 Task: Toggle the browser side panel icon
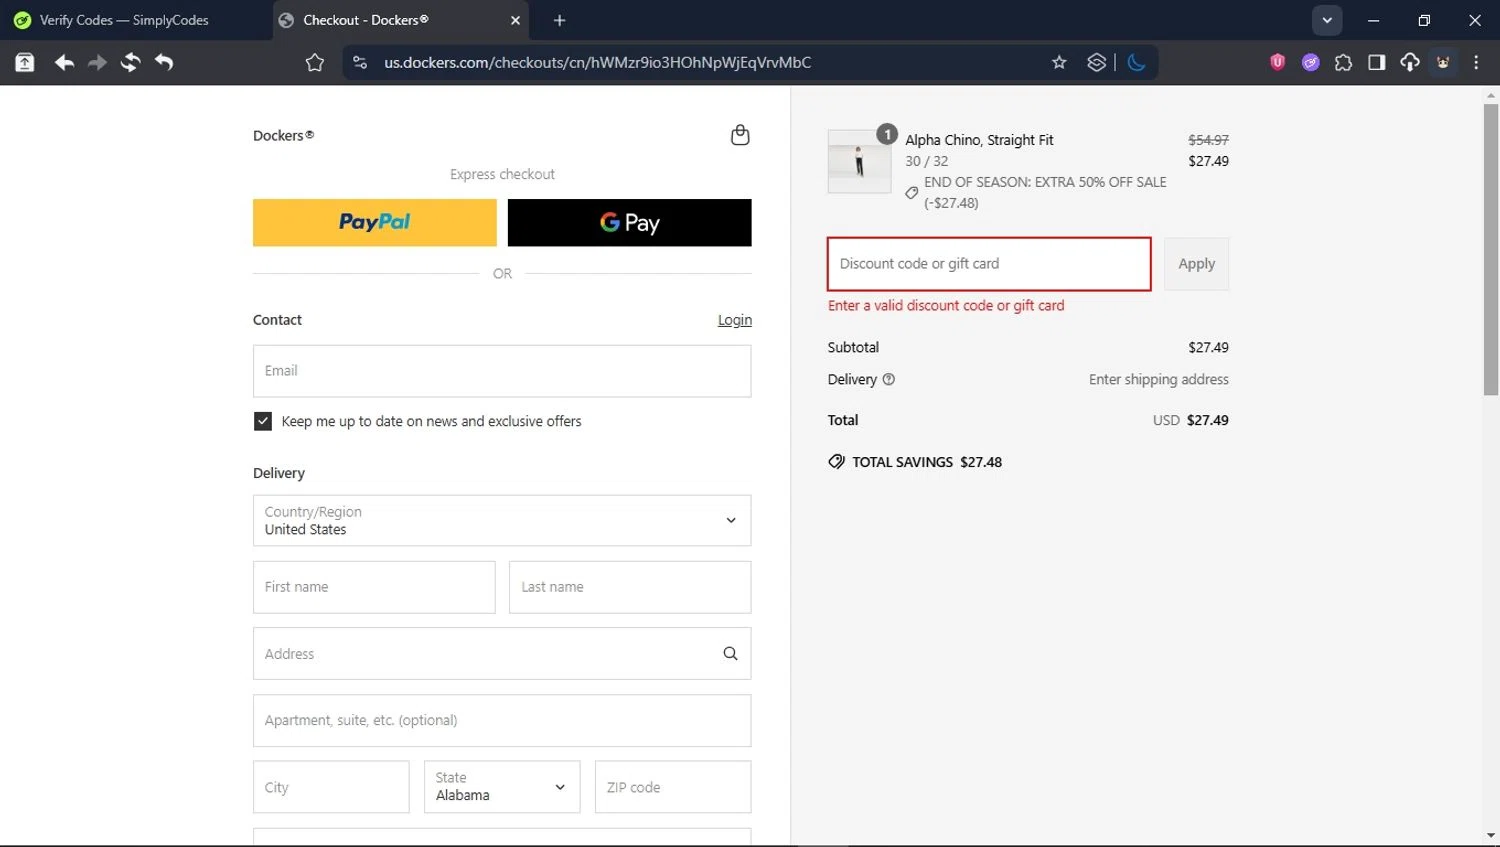tap(1376, 62)
